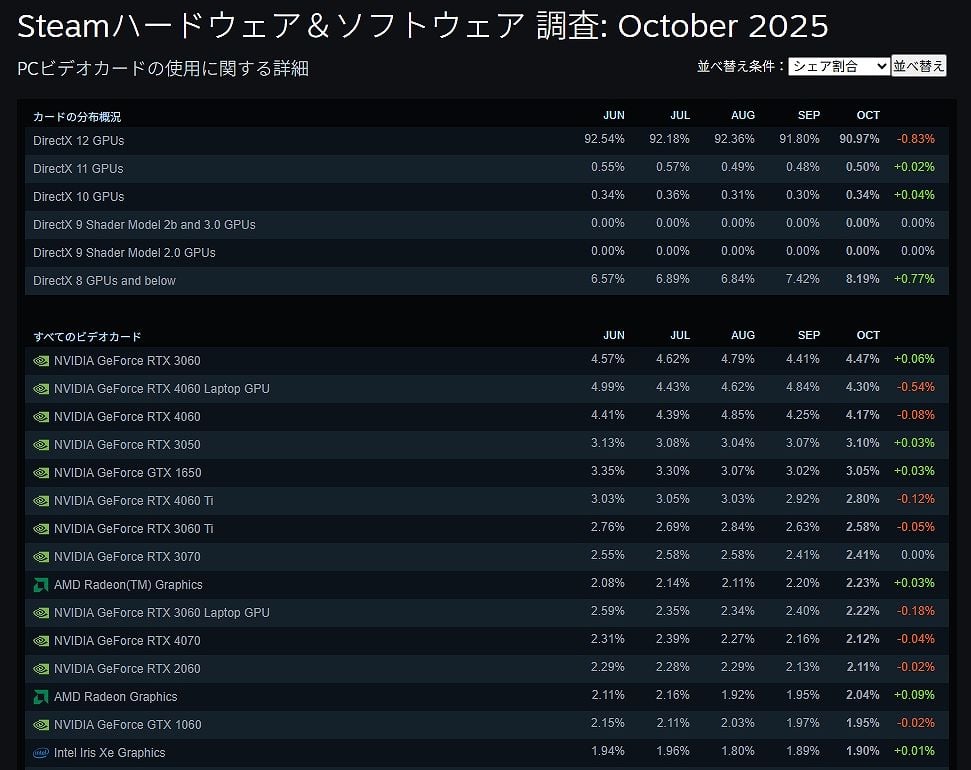Image resolution: width=971 pixels, height=770 pixels.
Task: Click NVIDIA icon next to RTX 4060 Laptop GPU
Action: coord(41,389)
